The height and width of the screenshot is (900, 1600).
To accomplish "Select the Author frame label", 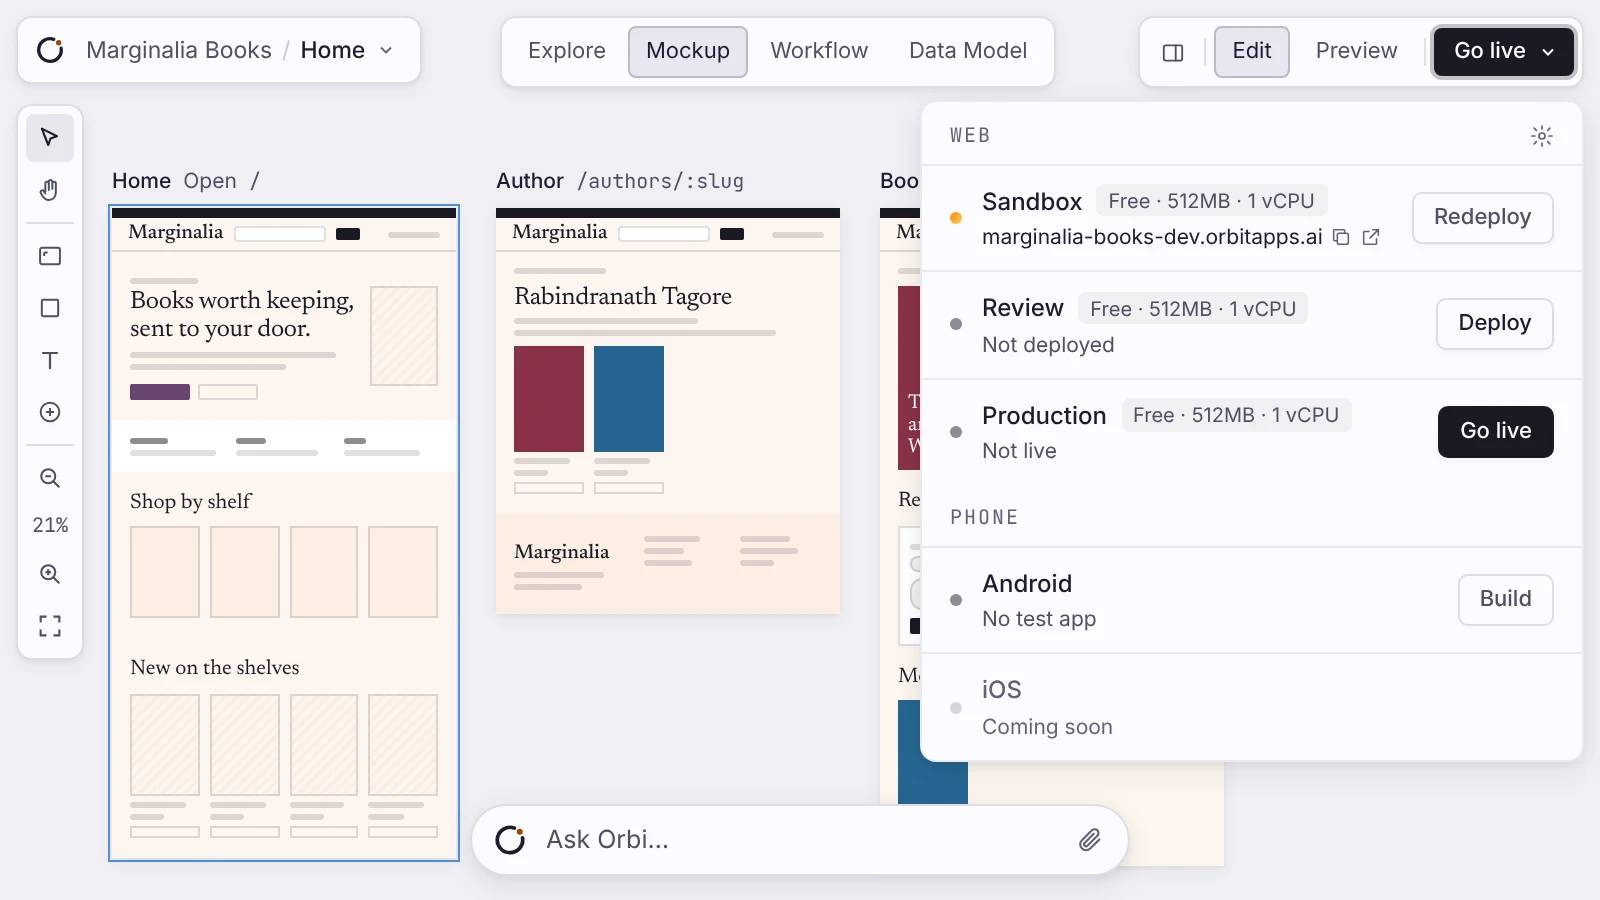I will click(530, 181).
